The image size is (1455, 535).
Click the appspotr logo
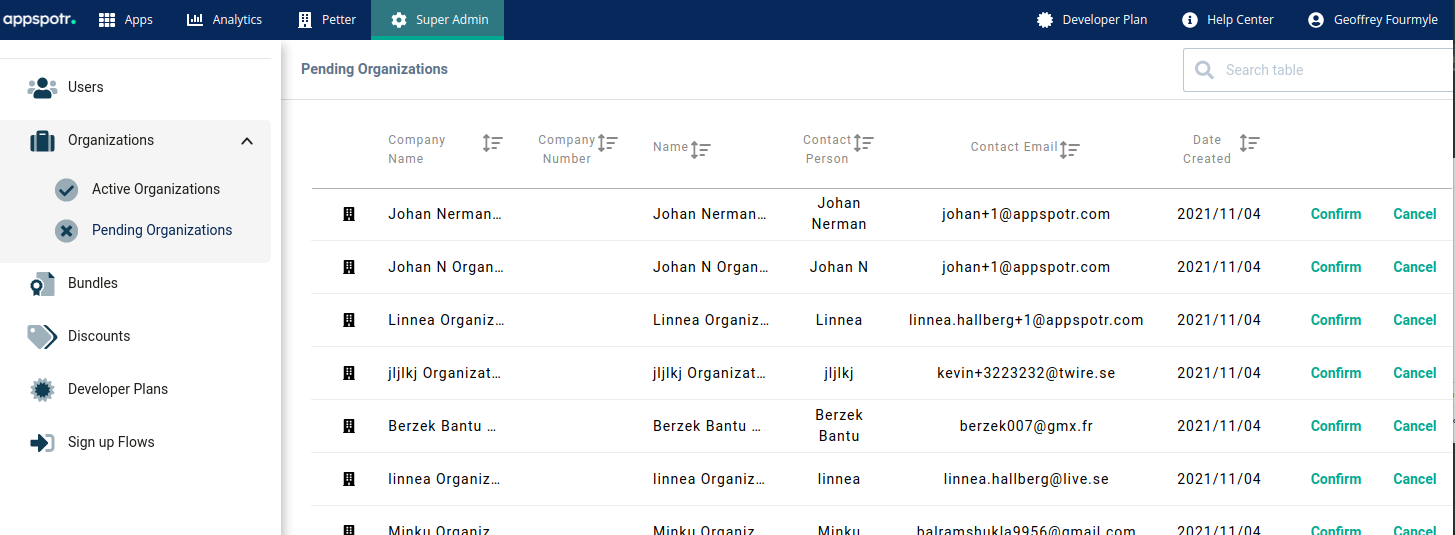(x=39, y=19)
